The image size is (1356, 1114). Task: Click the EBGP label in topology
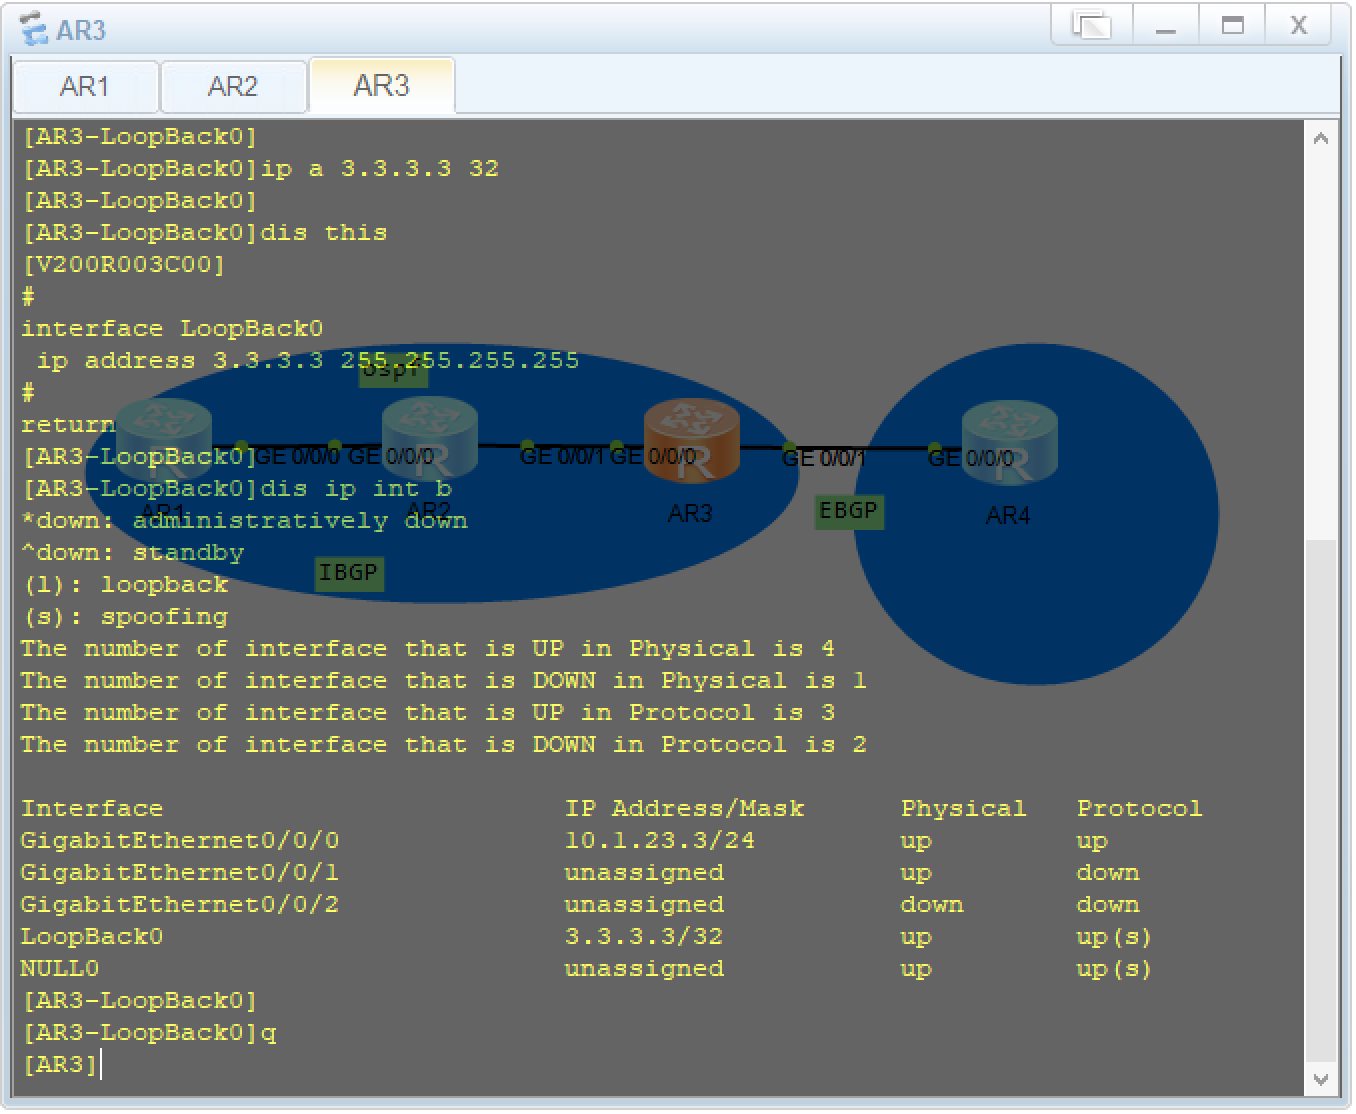849,511
